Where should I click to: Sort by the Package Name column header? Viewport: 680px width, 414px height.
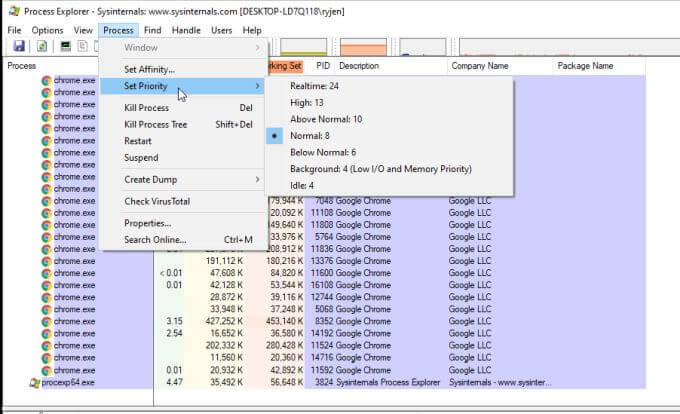point(585,66)
